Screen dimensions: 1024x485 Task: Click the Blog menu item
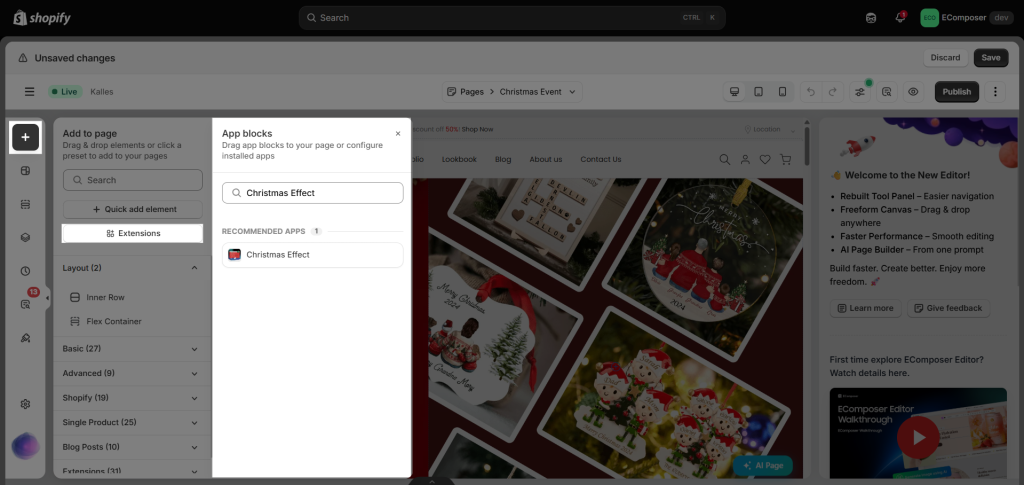(x=503, y=159)
